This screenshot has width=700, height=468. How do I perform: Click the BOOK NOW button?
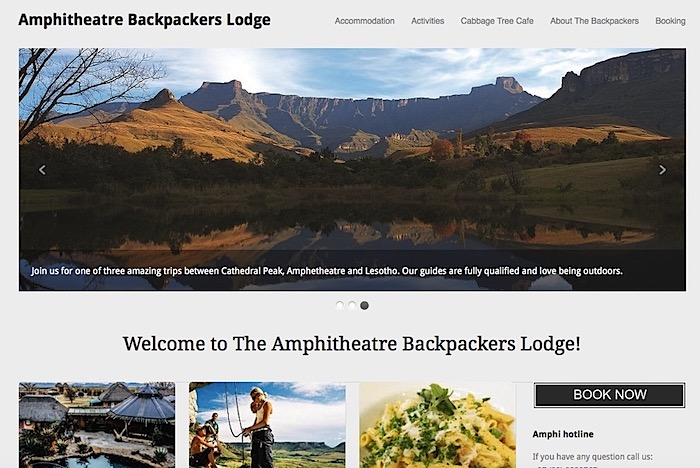[609, 395]
